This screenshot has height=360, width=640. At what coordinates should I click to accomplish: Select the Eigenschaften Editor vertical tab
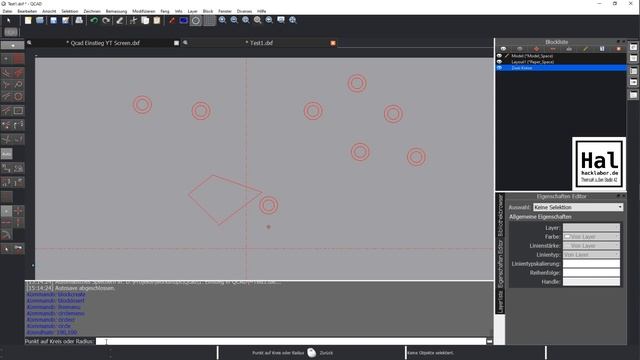point(500,263)
